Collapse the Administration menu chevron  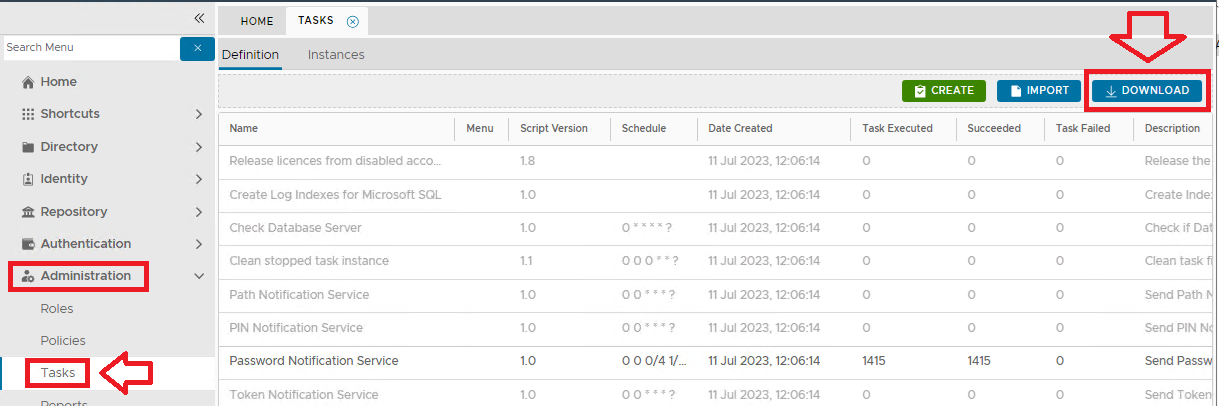click(x=199, y=276)
